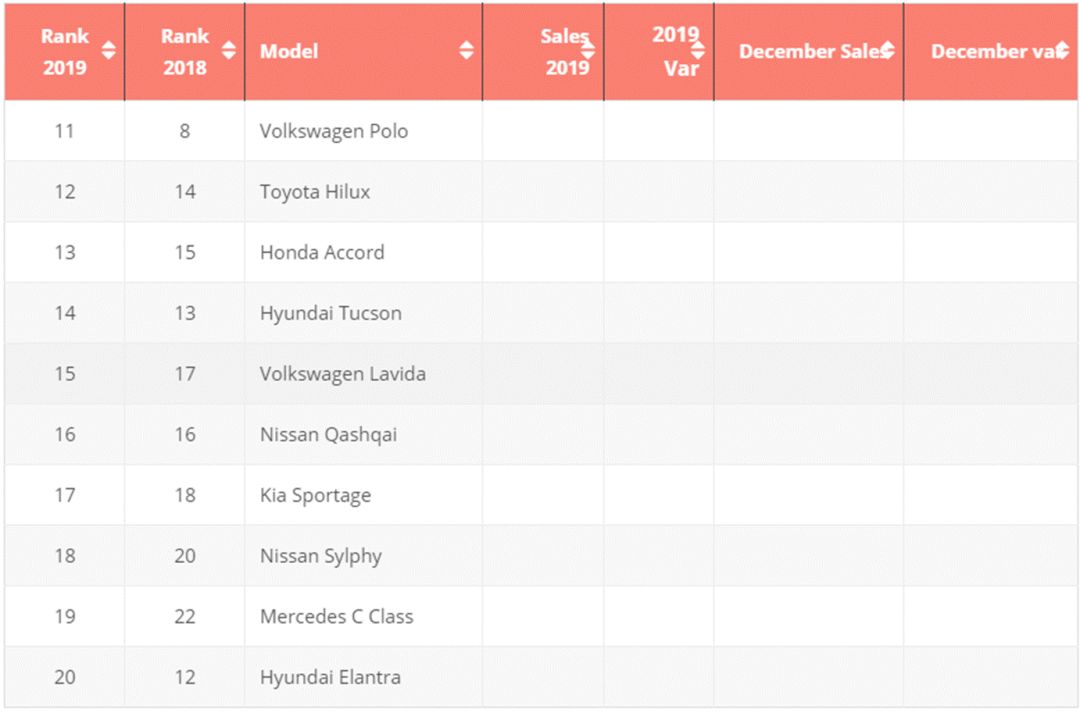Click the Honda Accord entry

click(x=322, y=253)
